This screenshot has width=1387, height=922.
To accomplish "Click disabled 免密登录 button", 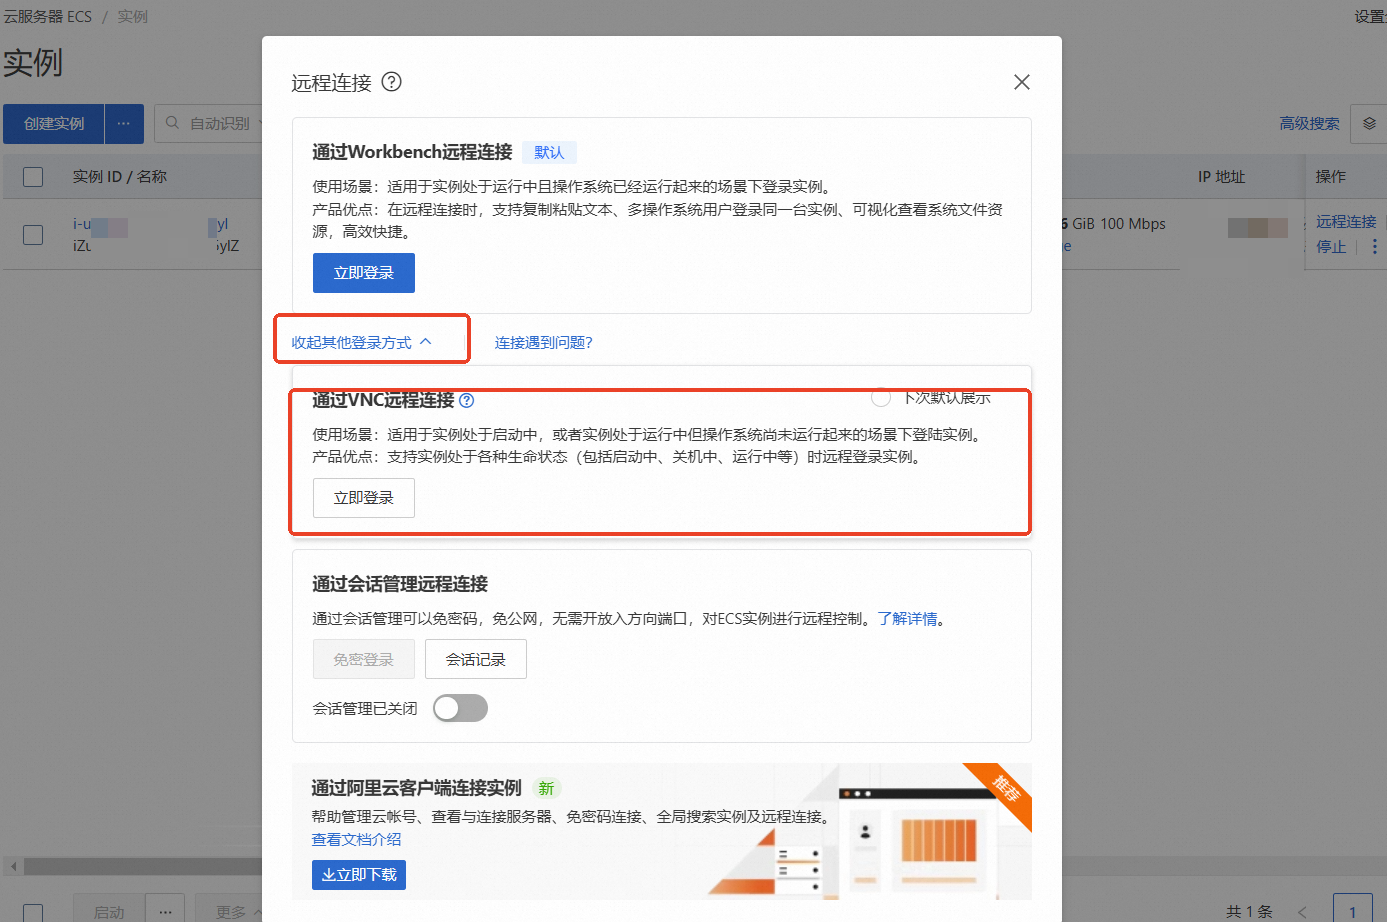I will coord(364,659).
